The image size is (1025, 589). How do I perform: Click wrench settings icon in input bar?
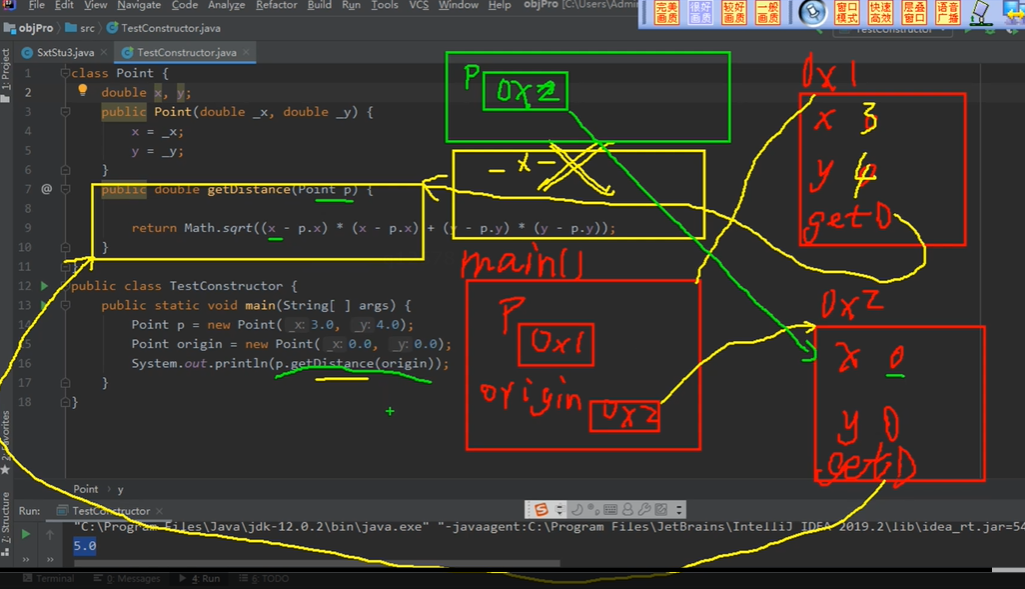645,509
